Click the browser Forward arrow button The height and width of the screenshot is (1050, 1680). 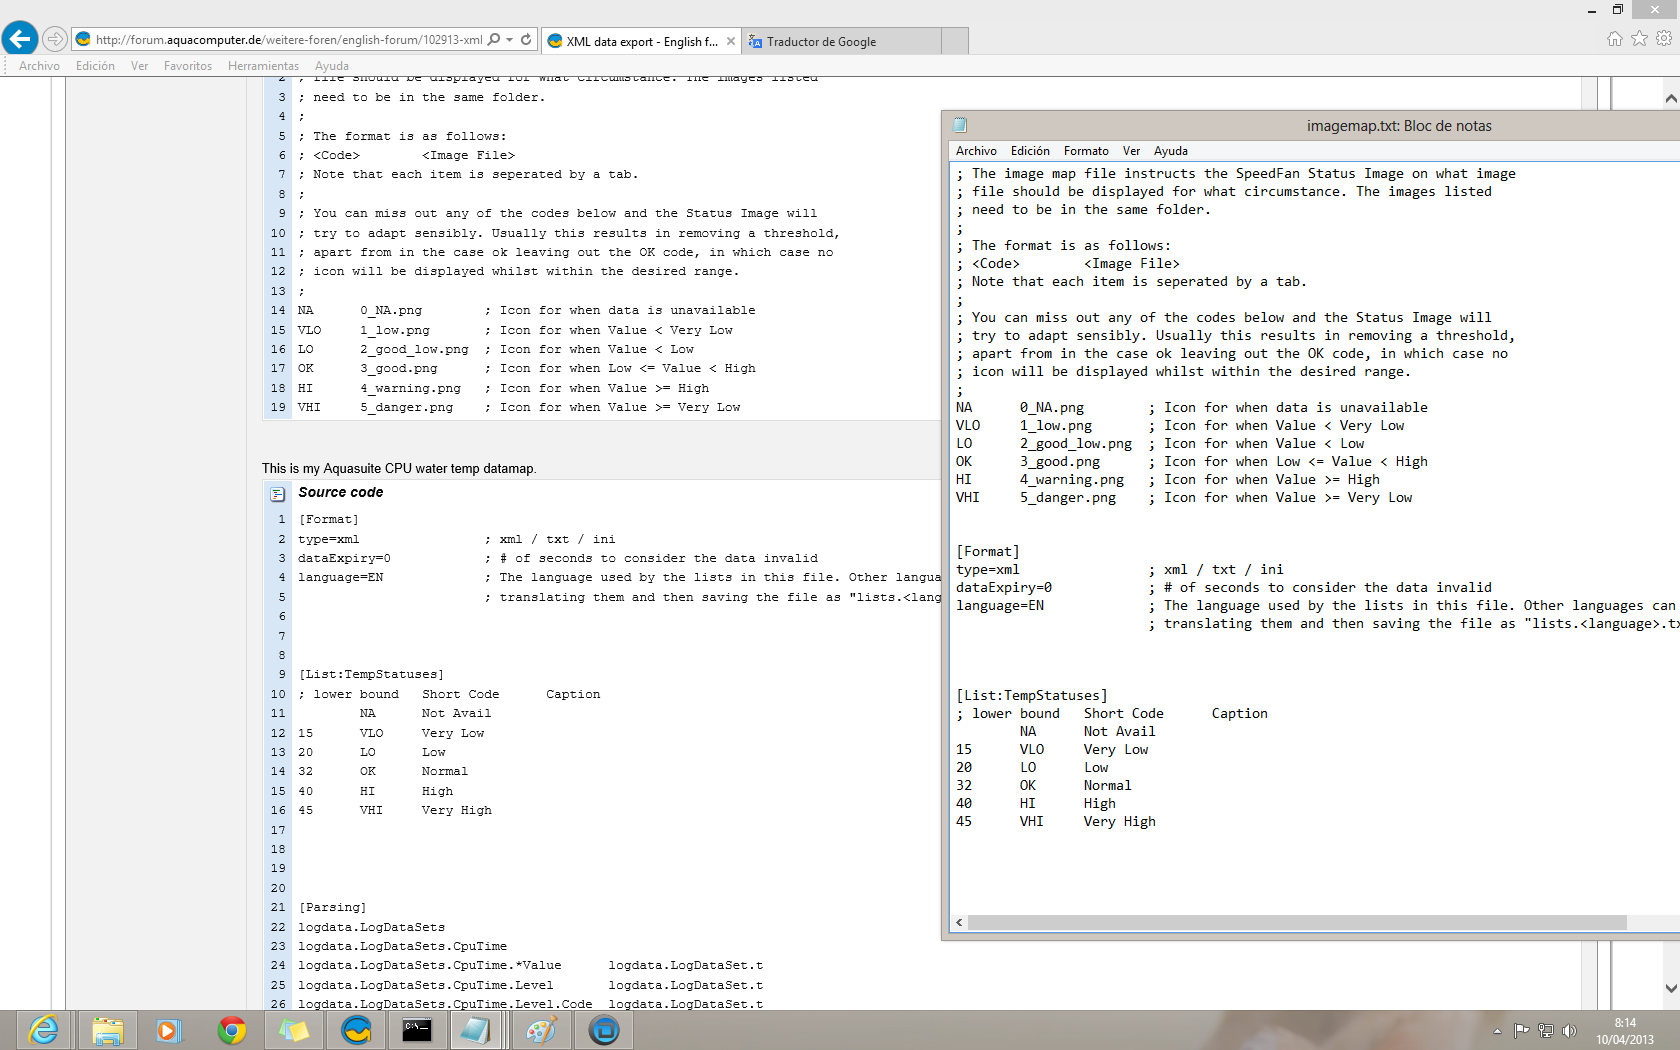tap(55, 39)
